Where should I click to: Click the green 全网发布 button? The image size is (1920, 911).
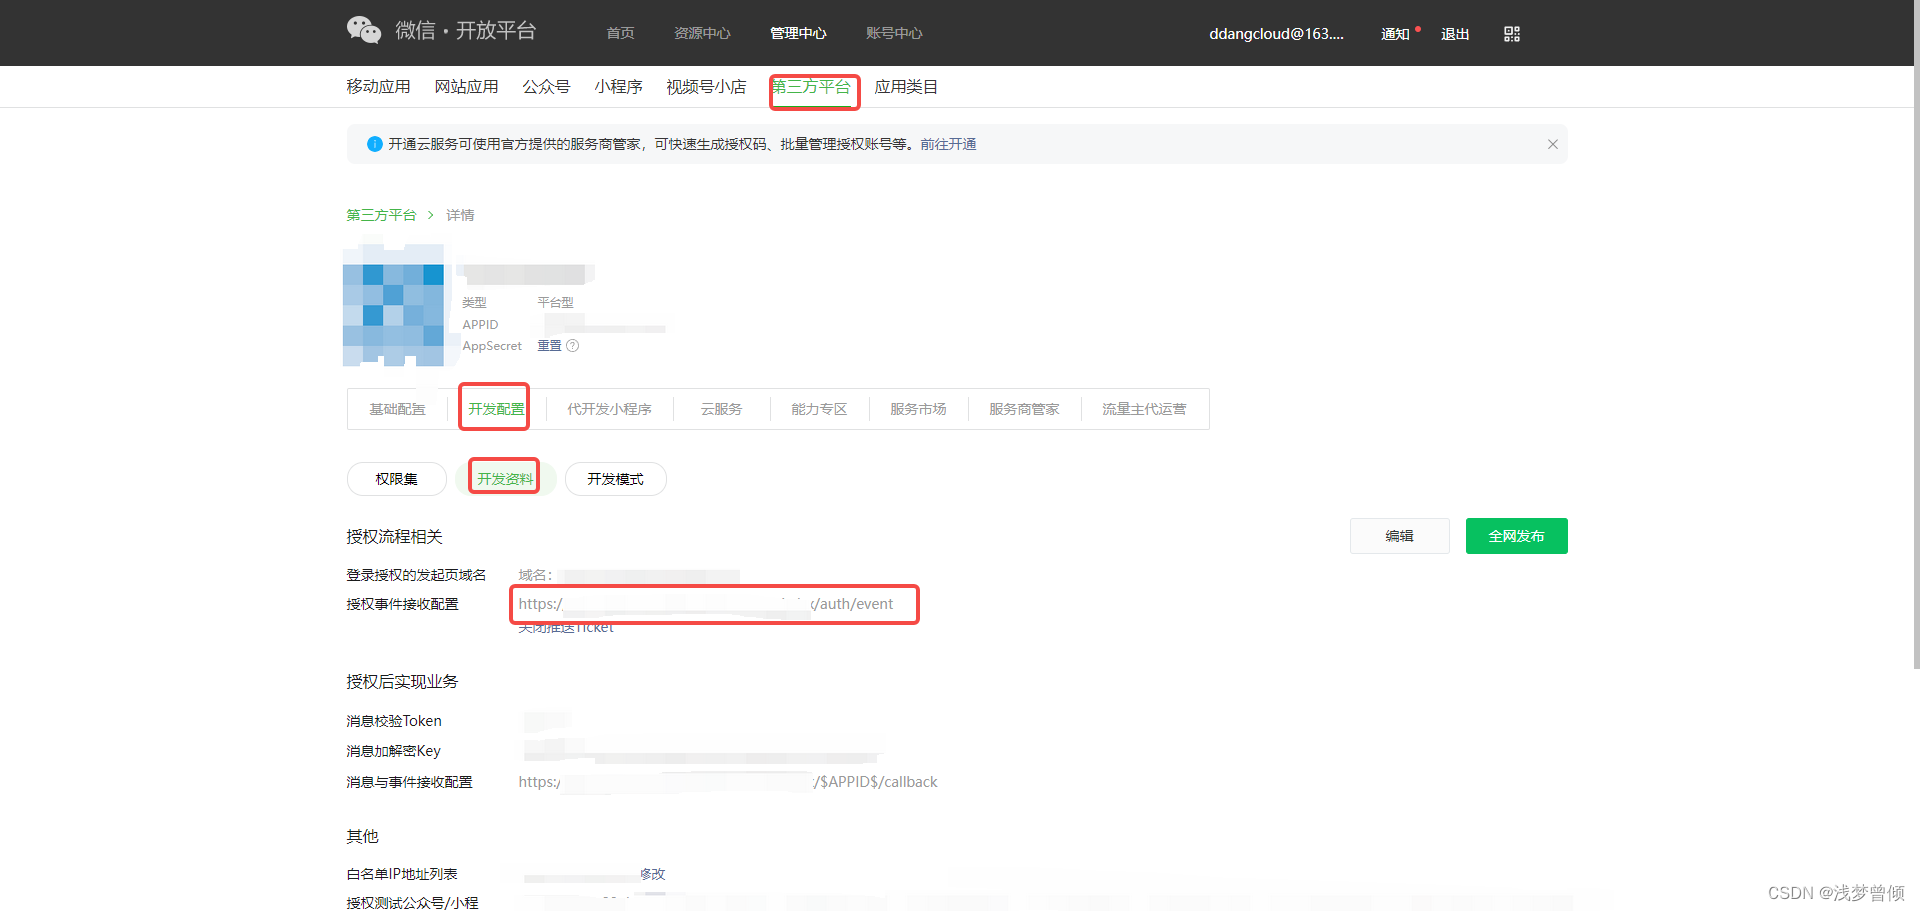pyautogui.click(x=1516, y=536)
